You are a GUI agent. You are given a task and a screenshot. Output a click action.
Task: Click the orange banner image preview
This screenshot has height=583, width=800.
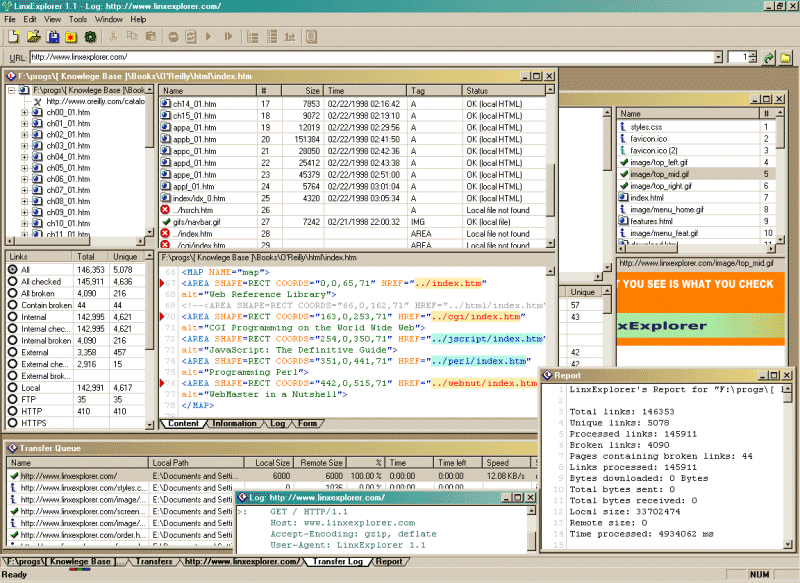(x=700, y=309)
